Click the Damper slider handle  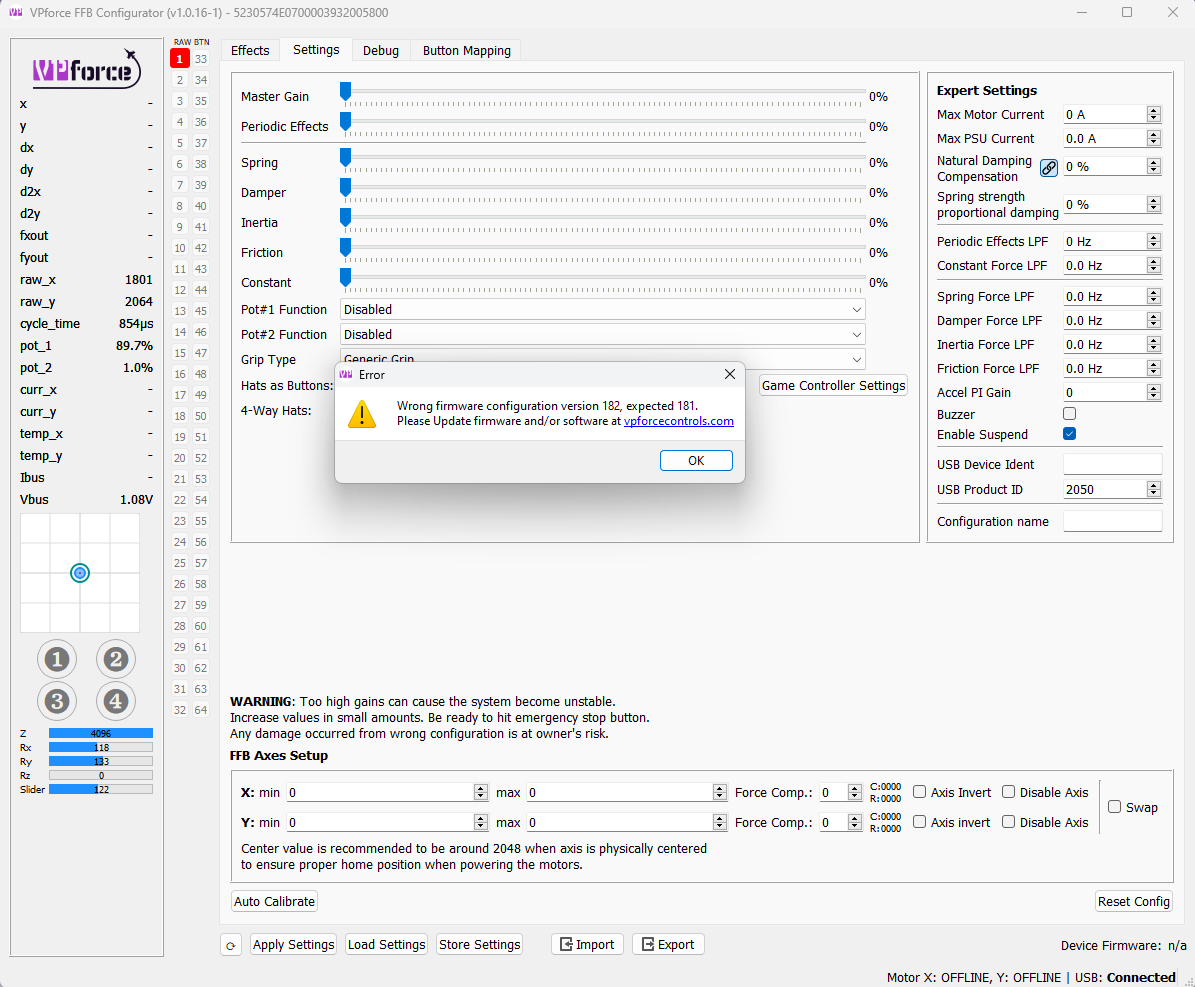click(x=345, y=187)
